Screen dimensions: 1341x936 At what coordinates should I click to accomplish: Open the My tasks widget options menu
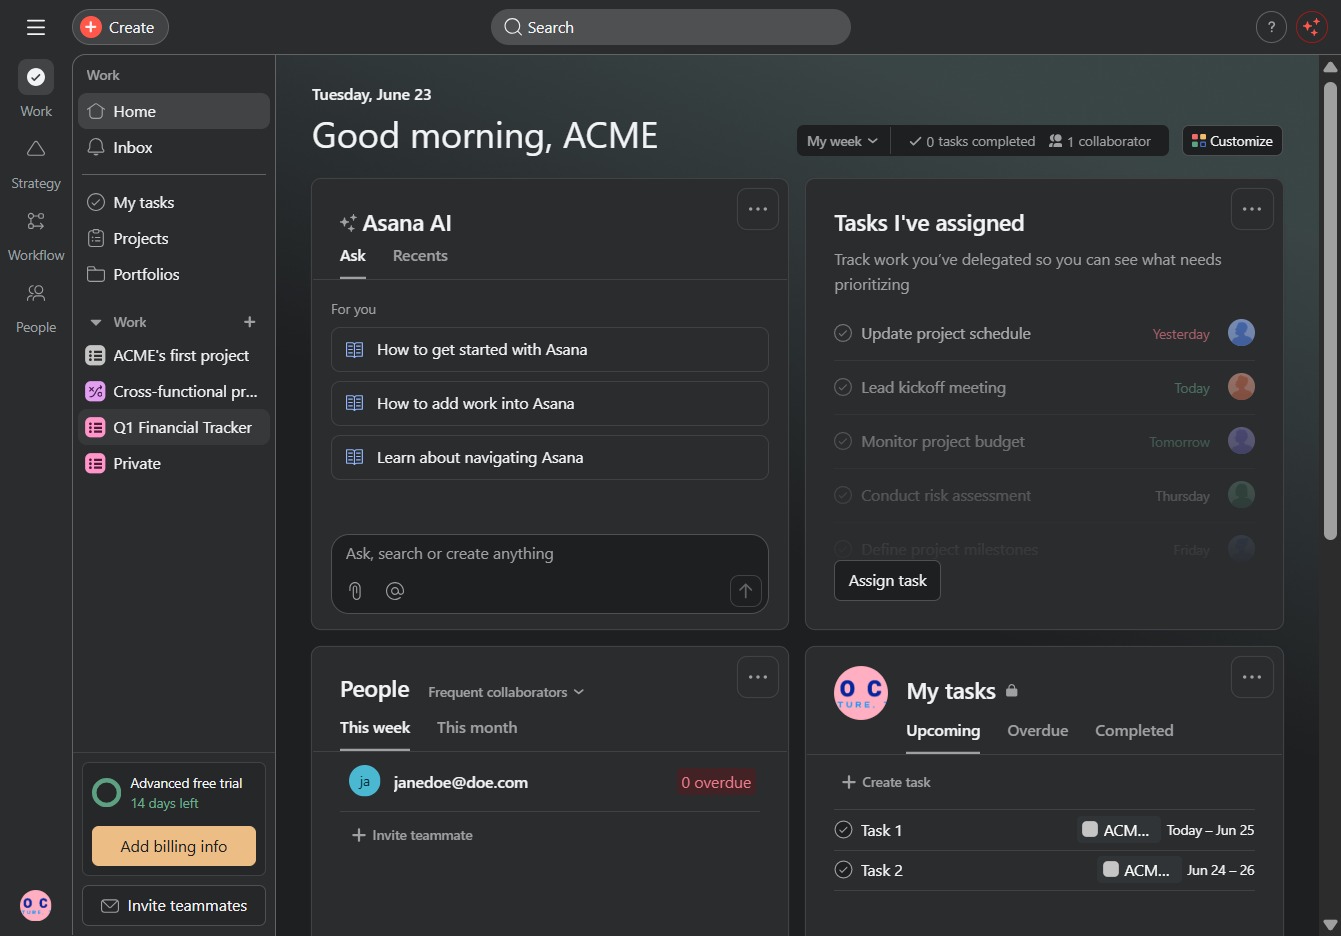pyautogui.click(x=1252, y=677)
